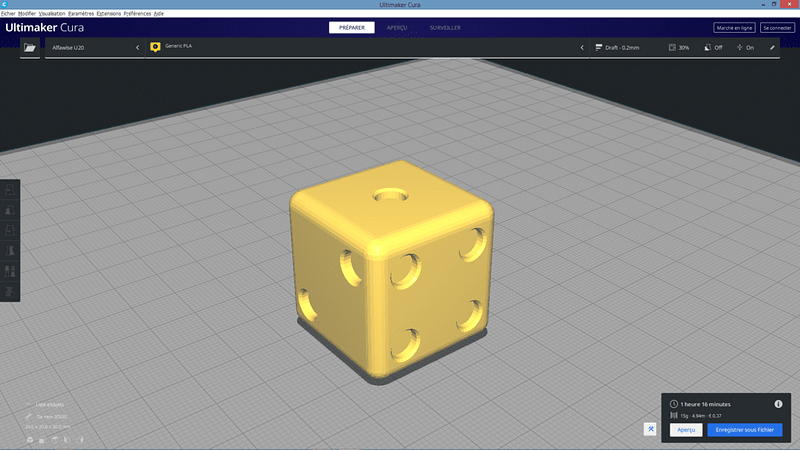This screenshot has width=800, height=450.
Task: Click the Ultimaker Cura logo
Action: click(x=44, y=28)
